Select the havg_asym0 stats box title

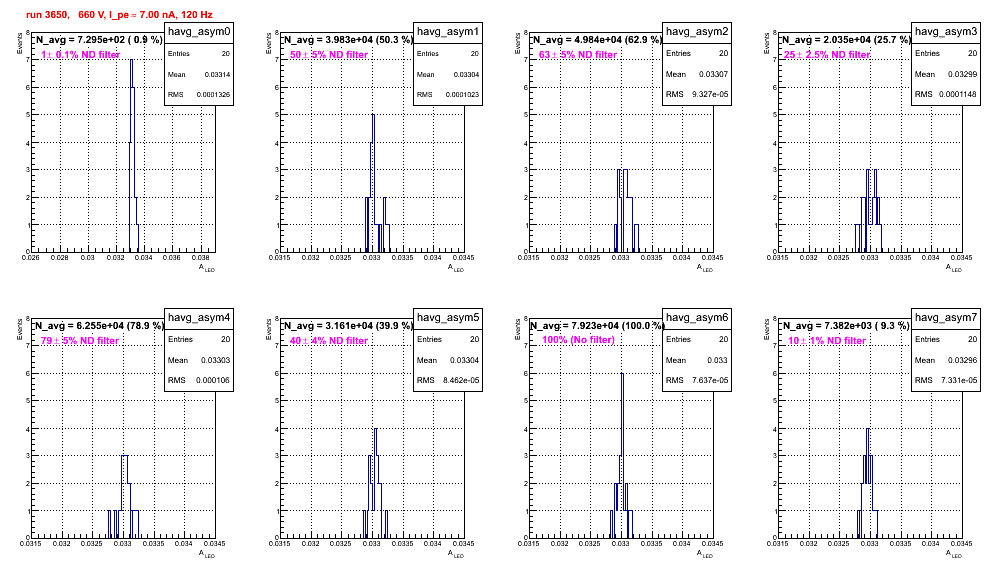199,31
